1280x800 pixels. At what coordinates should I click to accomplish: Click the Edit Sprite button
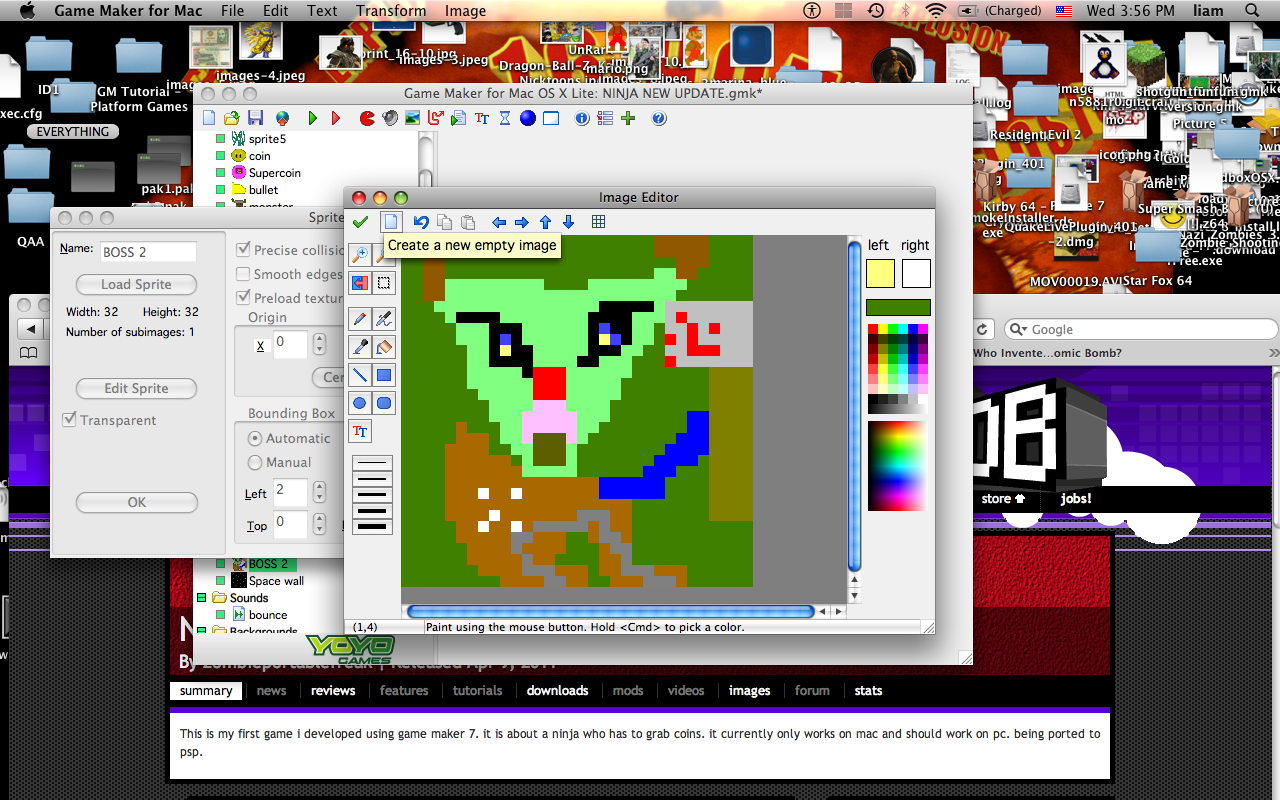(136, 388)
